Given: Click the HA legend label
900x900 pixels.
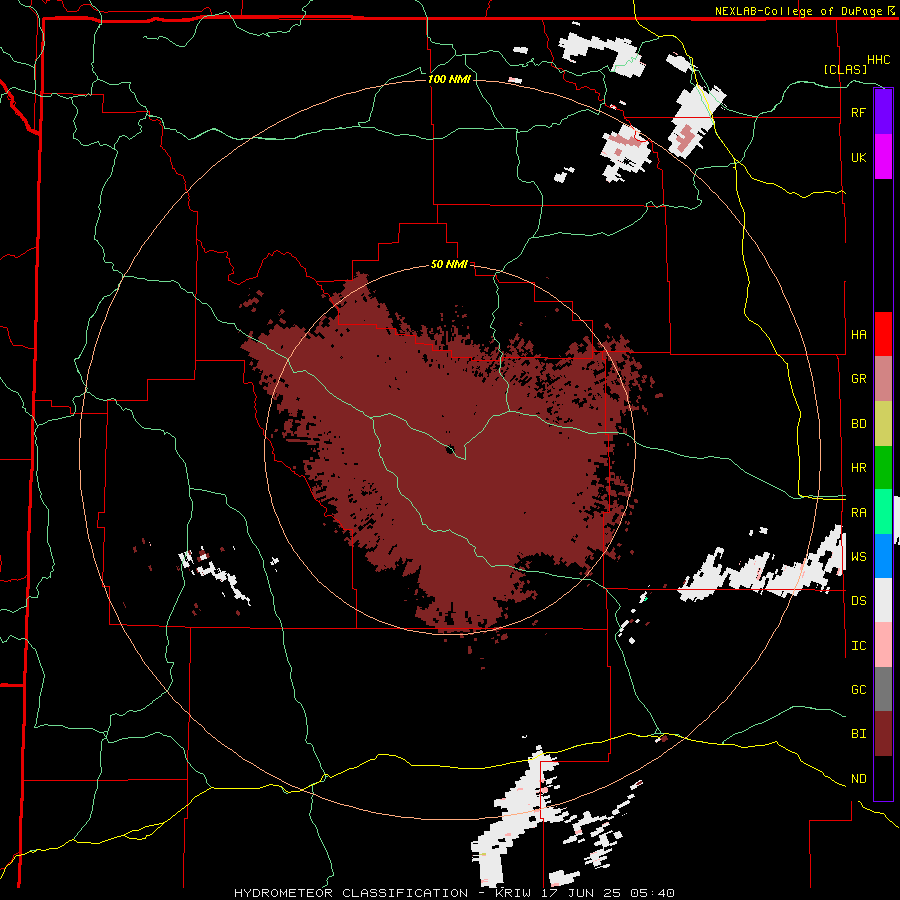Looking at the screenshot, I should (x=858, y=335).
